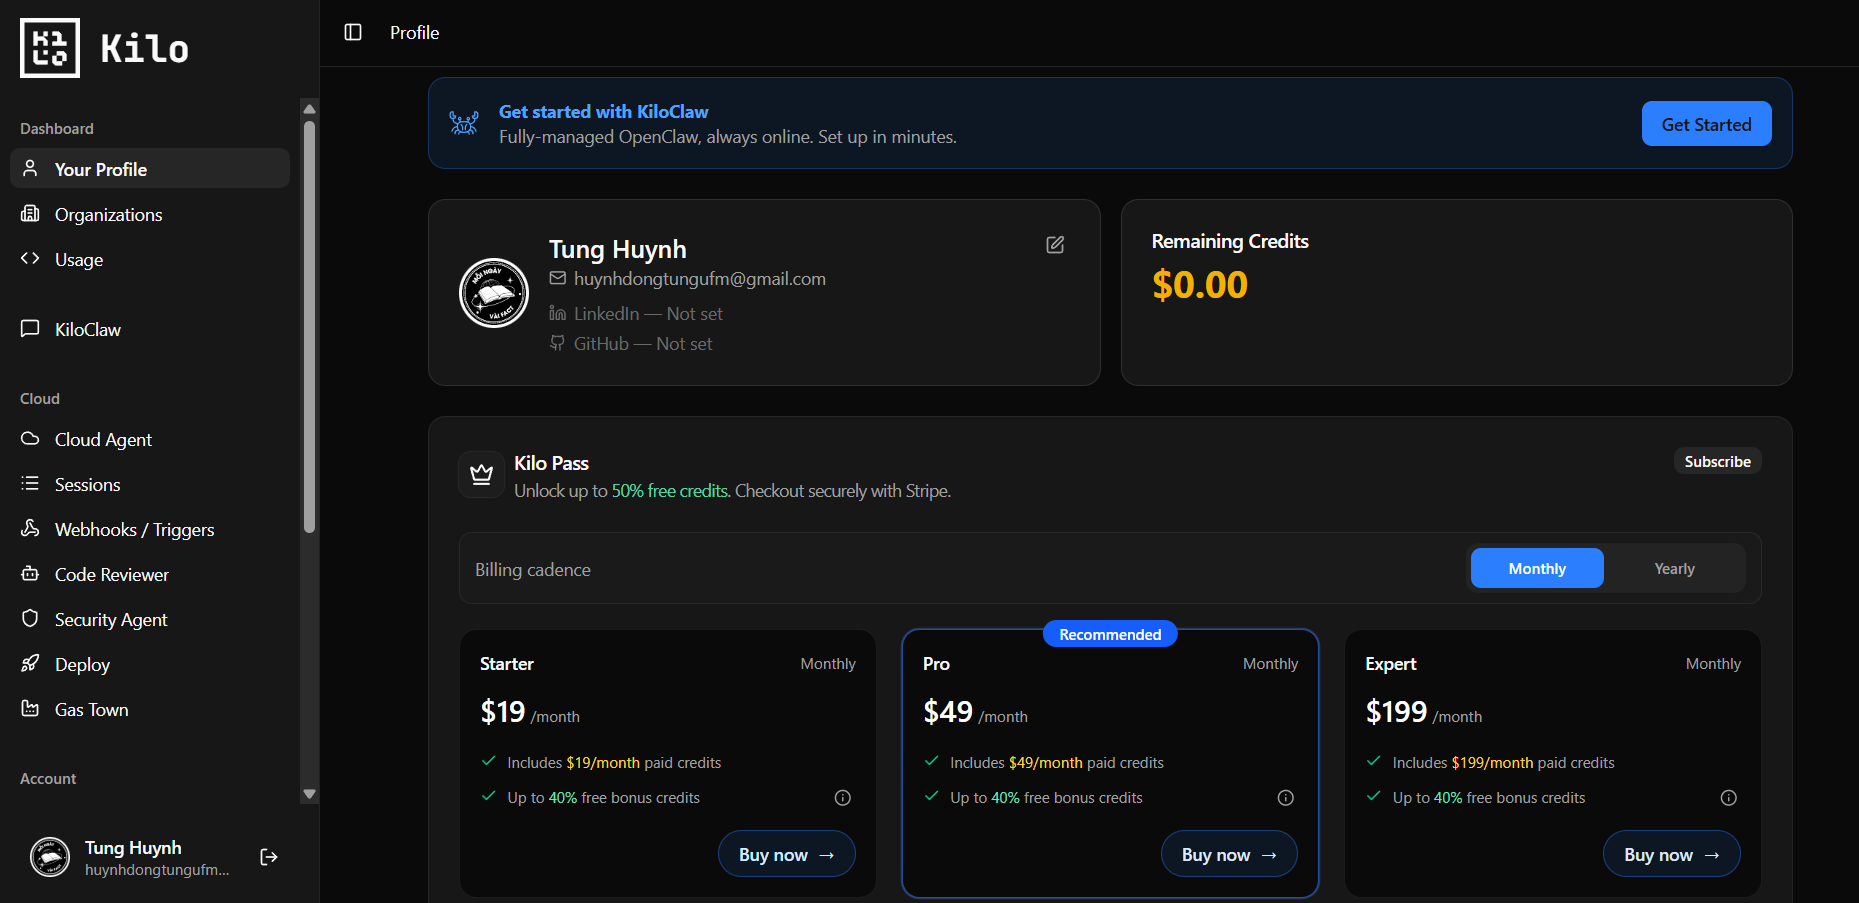This screenshot has width=1859, height=903.
Task: Go to Organizations page
Action: pos(150,214)
